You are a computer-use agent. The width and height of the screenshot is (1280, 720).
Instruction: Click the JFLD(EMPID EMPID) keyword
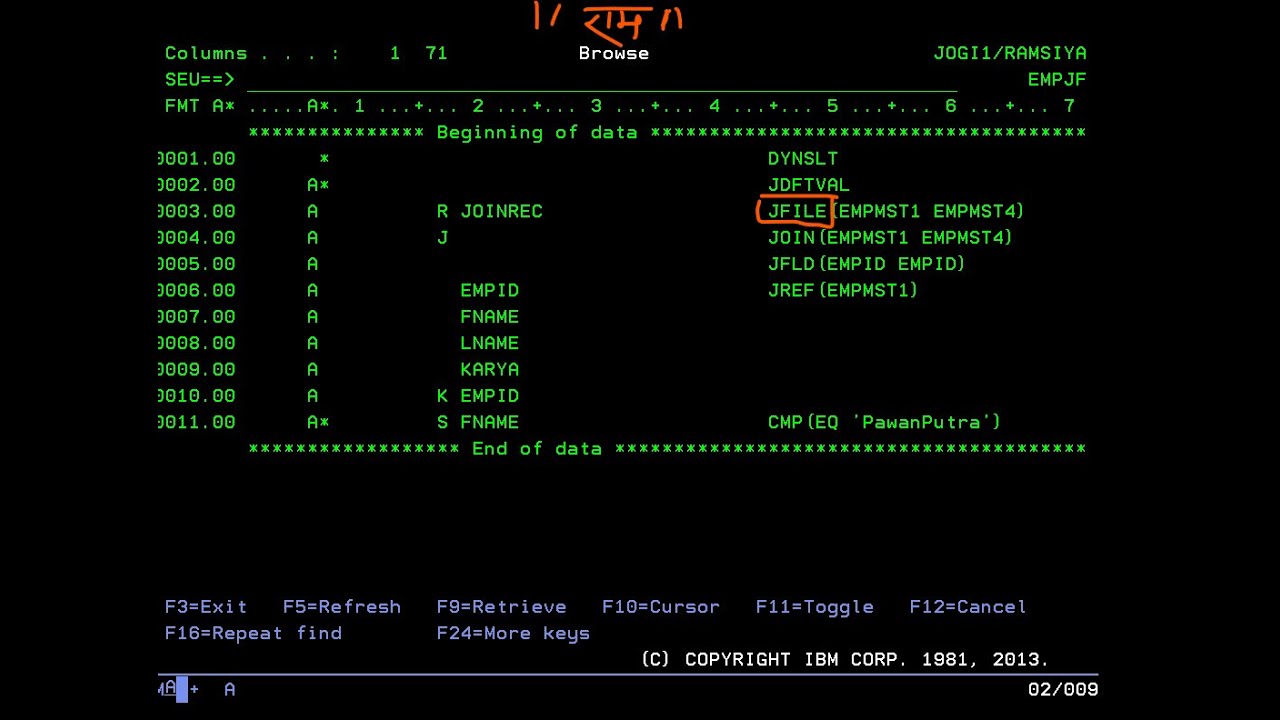[866, 264]
